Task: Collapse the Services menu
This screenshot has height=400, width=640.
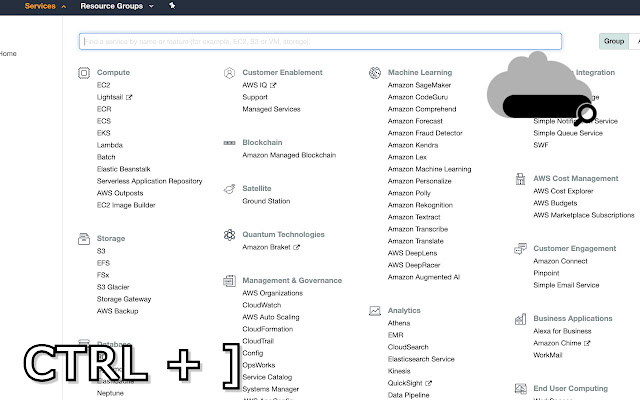Action: click(45, 6)
